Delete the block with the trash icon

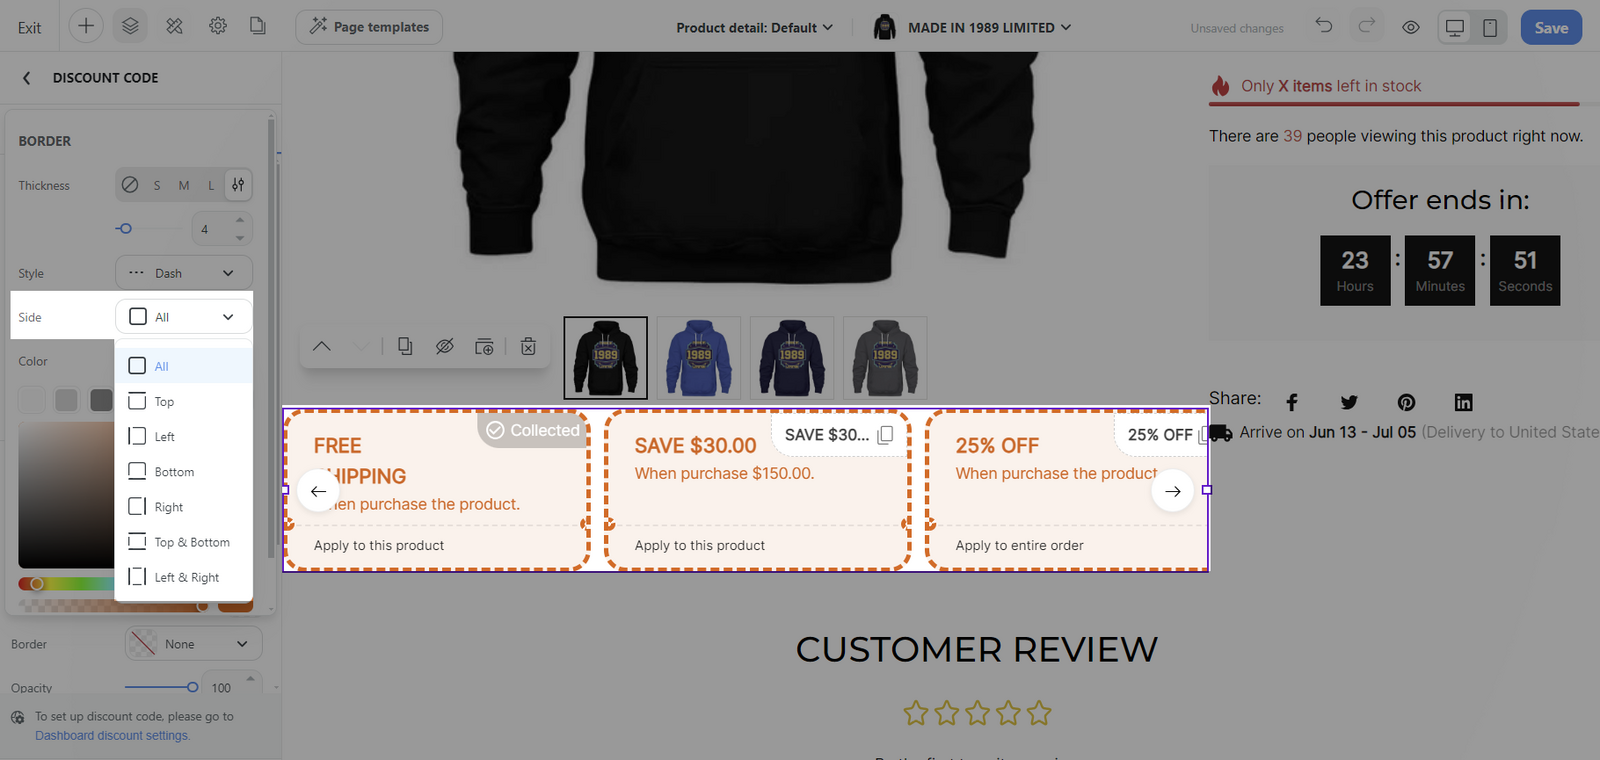pos(528,346)
